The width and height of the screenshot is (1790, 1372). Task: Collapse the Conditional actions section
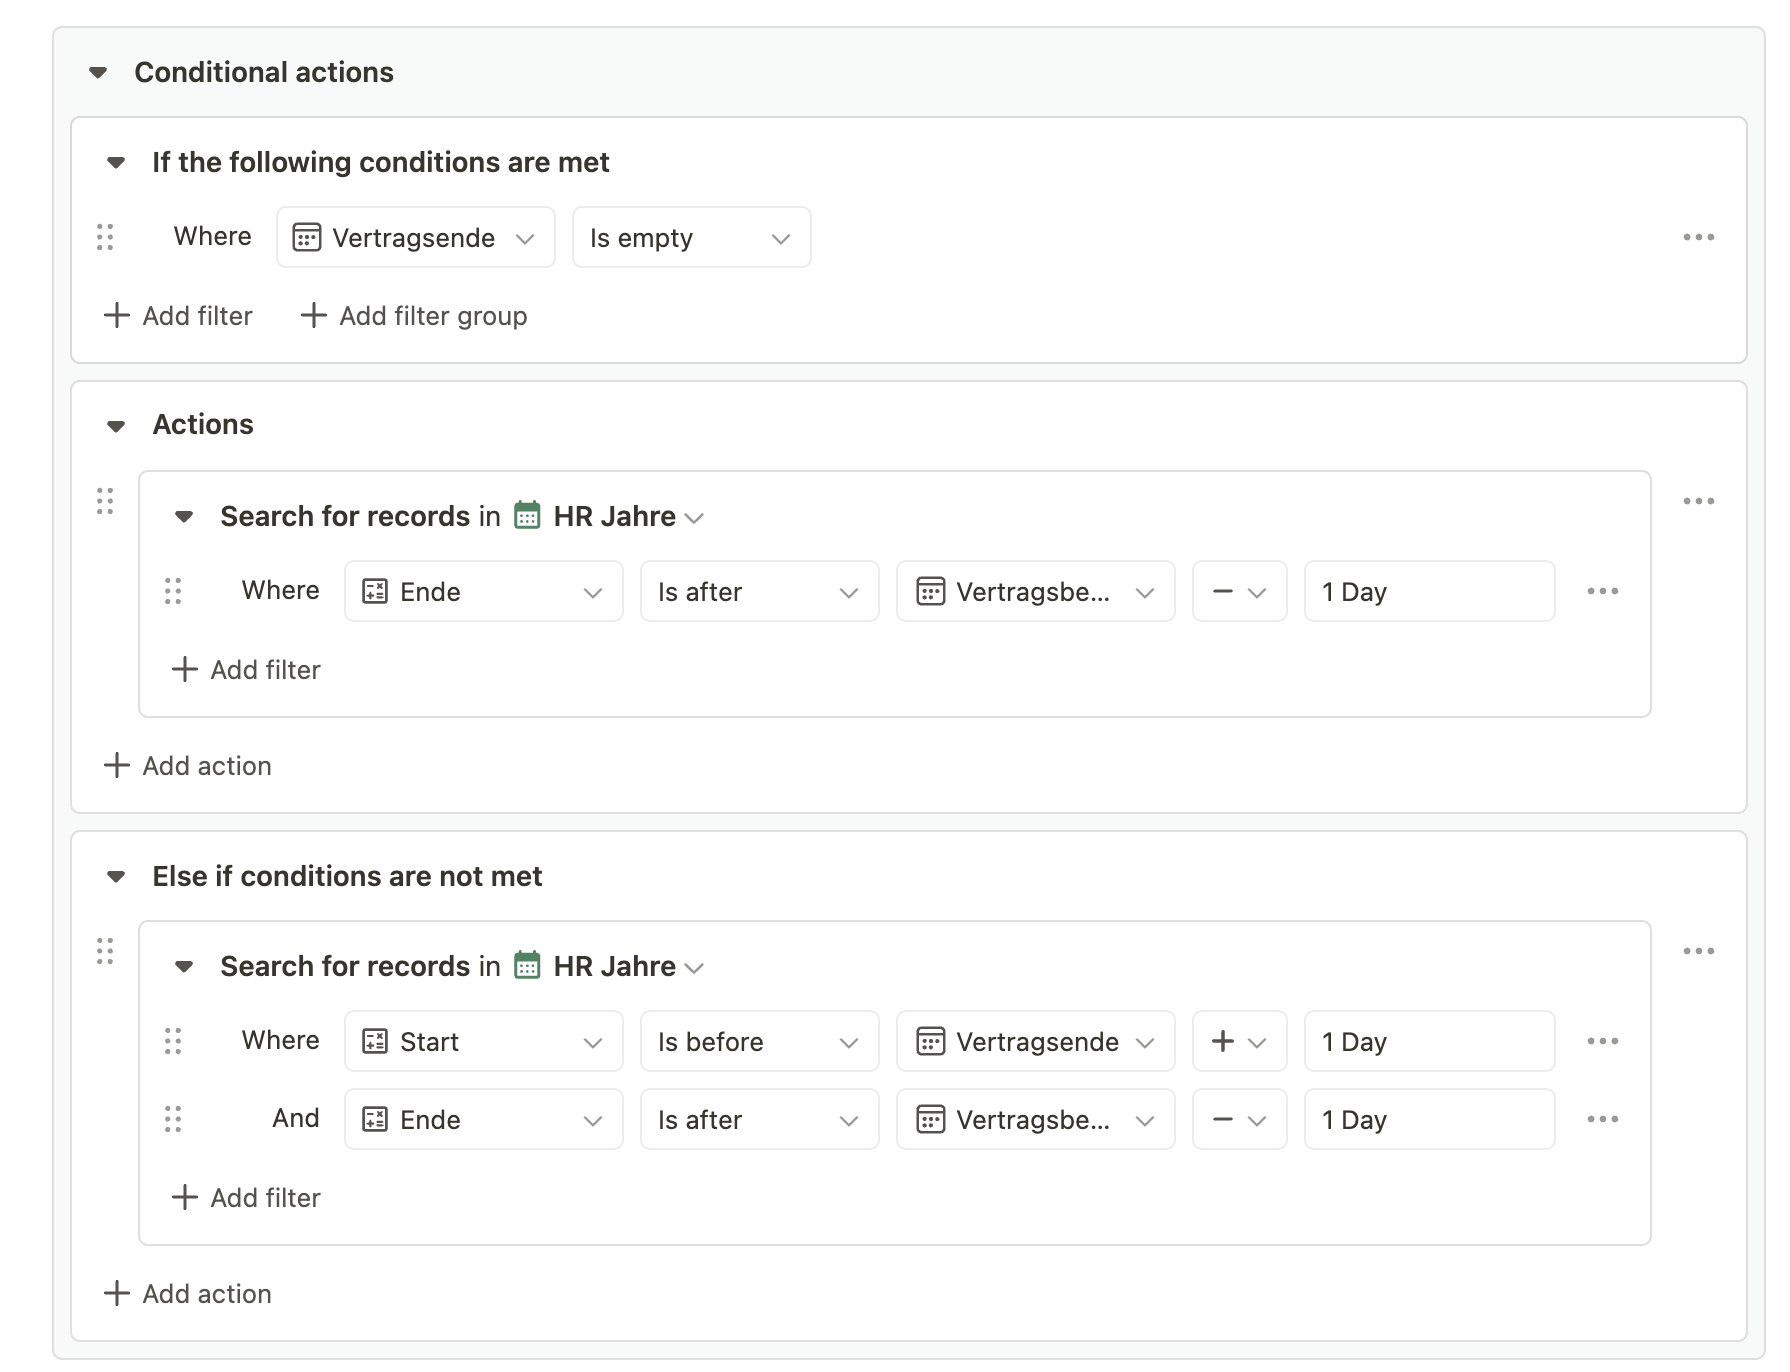click(98, 73)
